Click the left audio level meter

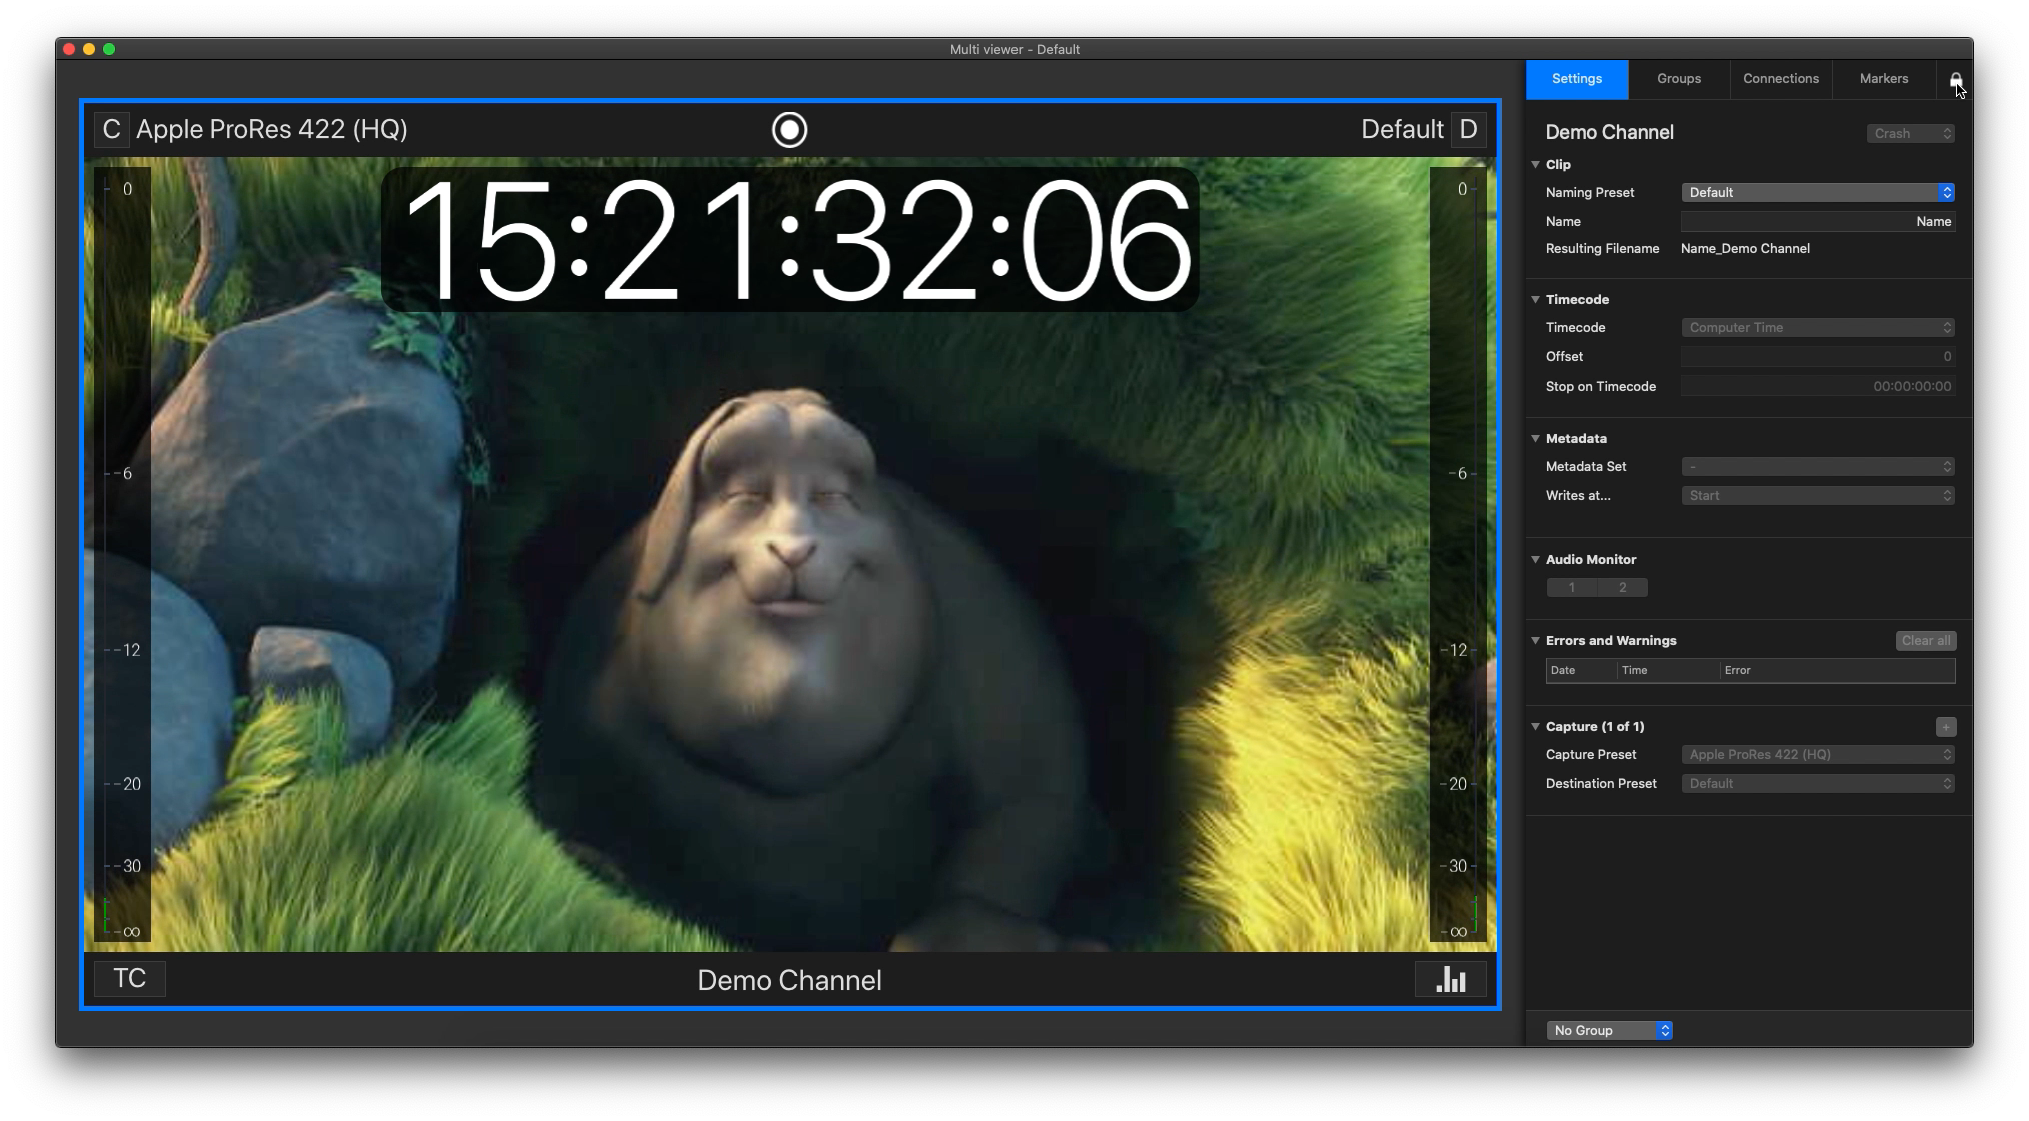[x=122, y=555]
